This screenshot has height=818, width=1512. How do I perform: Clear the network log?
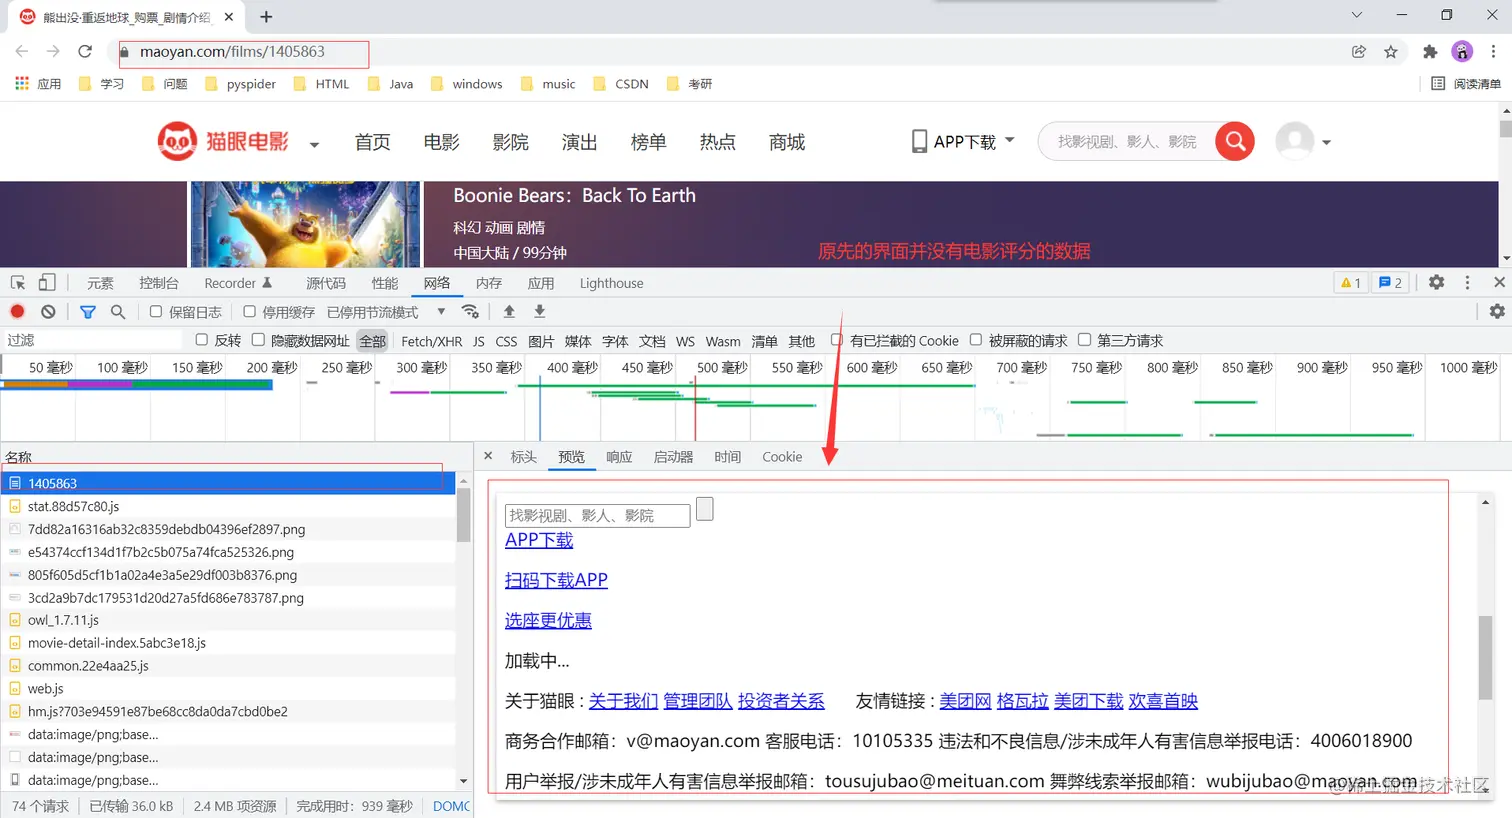coord(48,312)
